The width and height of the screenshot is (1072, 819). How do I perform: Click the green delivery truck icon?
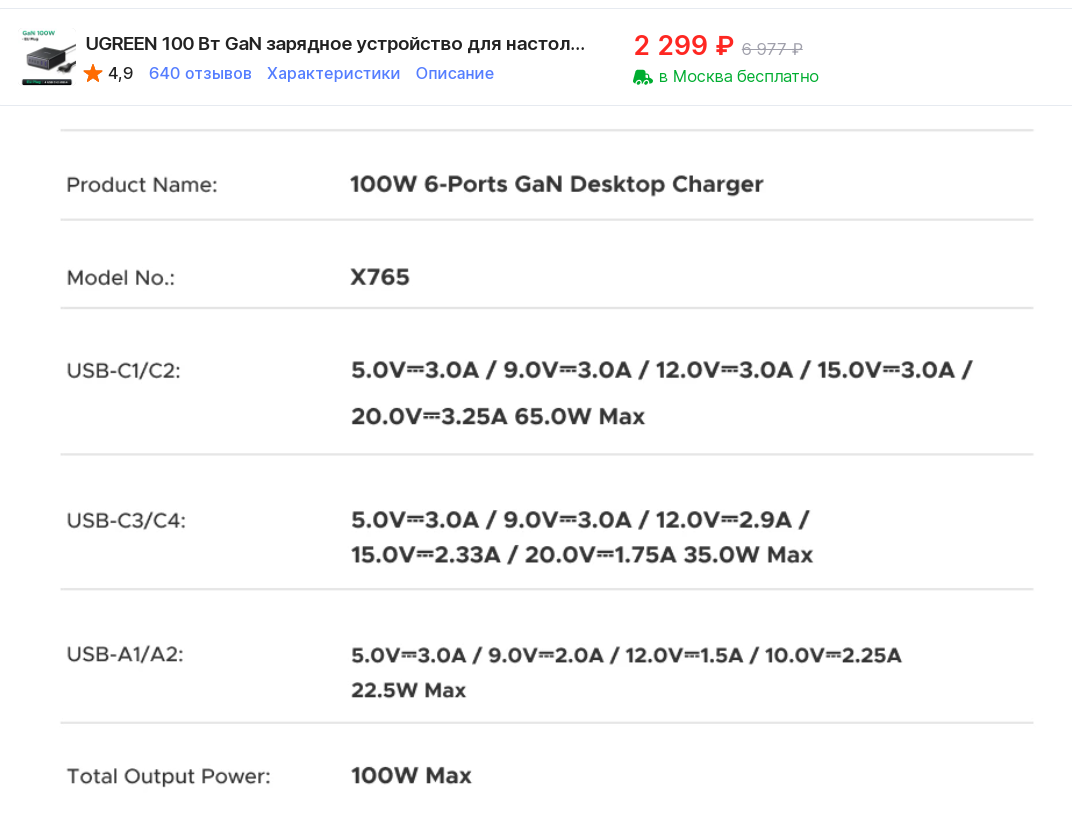tap(643, 77)
